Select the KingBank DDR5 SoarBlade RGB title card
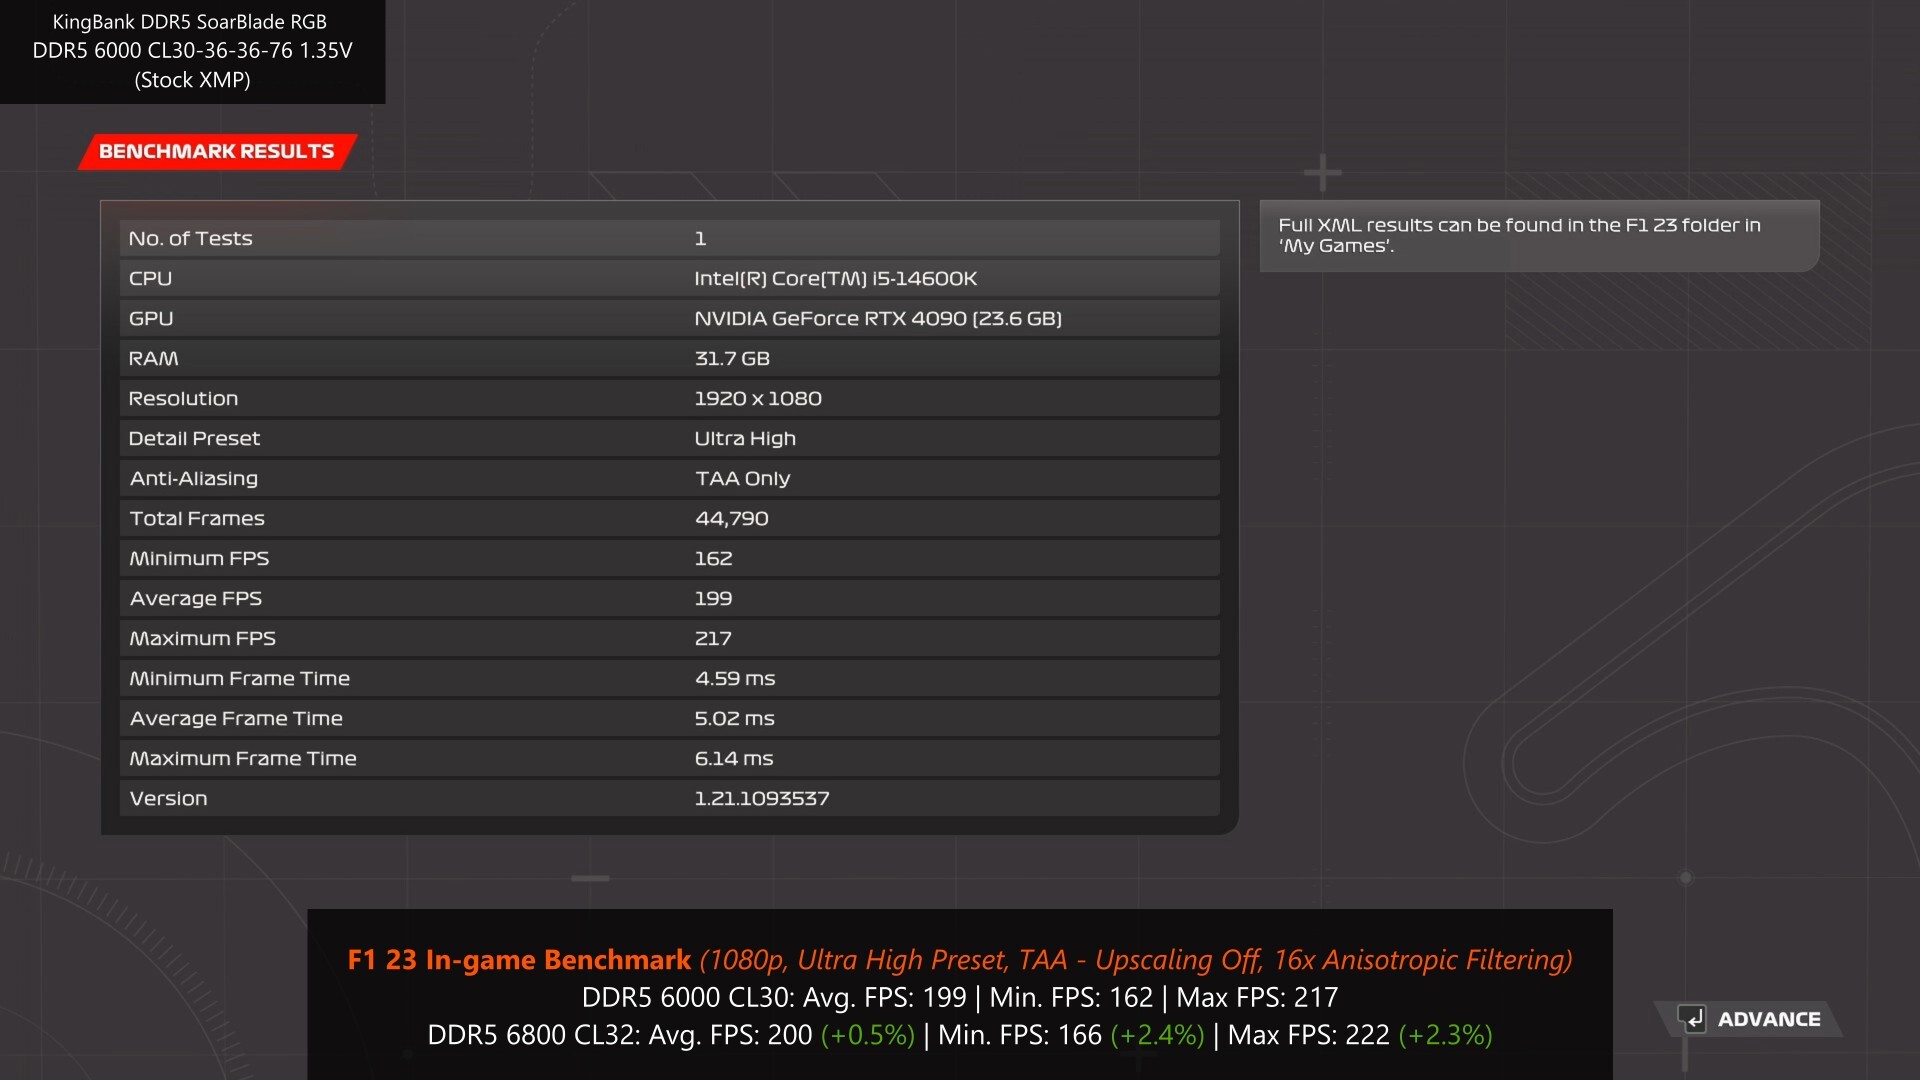The width and height of the screenshot is (1920, 1080). click(192, 51)
